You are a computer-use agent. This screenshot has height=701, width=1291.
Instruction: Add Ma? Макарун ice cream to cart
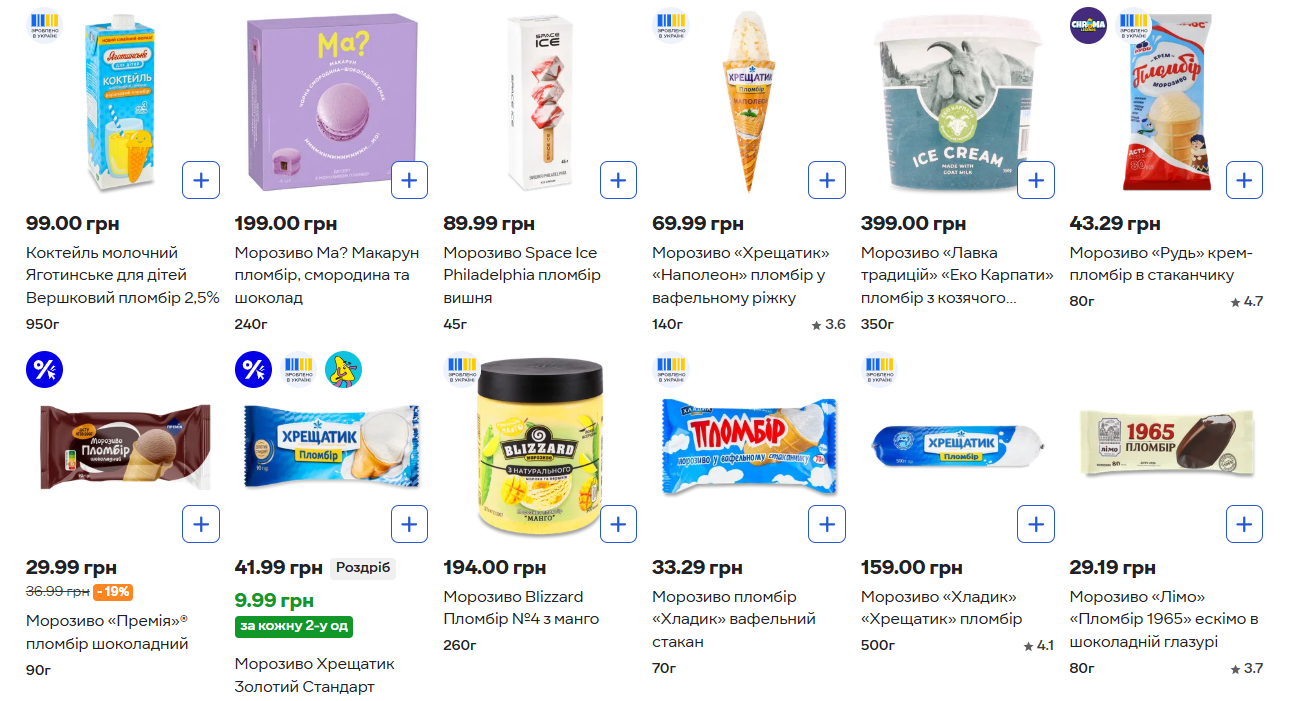coord(409,180)
